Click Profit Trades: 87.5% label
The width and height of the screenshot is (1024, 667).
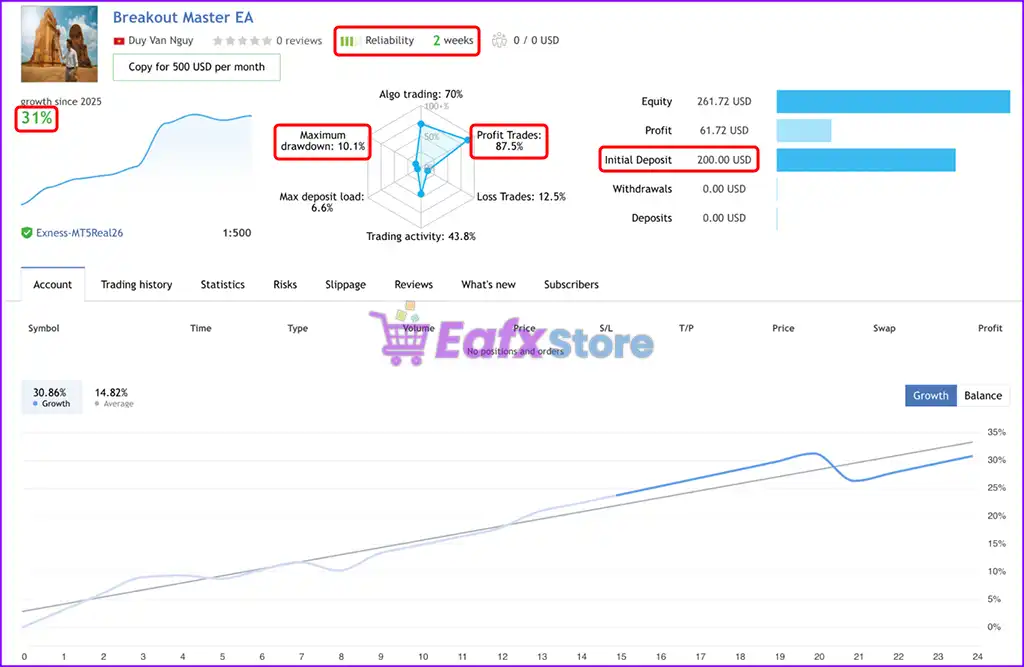click(509, 141)
